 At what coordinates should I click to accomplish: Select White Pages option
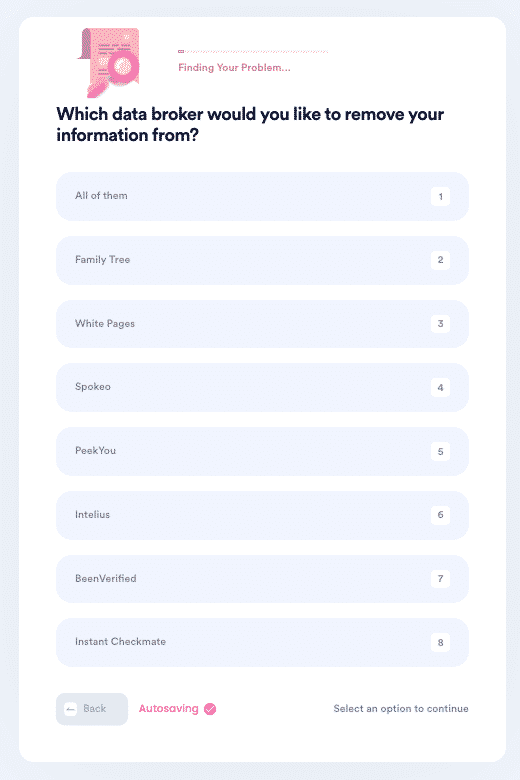tap(262, 324)
